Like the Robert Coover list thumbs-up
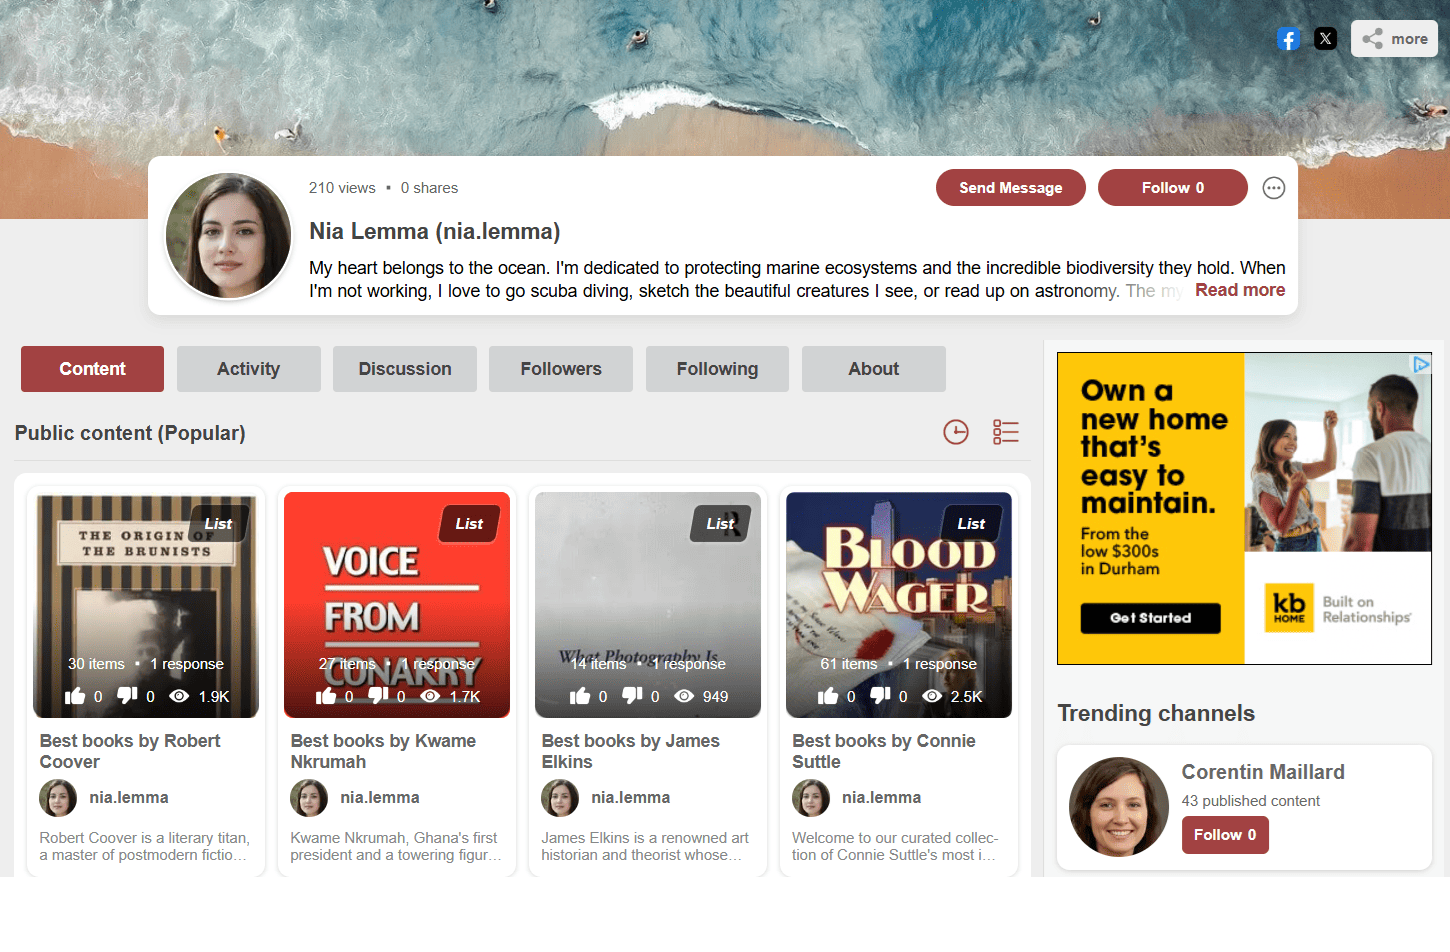Viewport: 1450px width, 952px height. pyautogui.click(x=76, y=696)
